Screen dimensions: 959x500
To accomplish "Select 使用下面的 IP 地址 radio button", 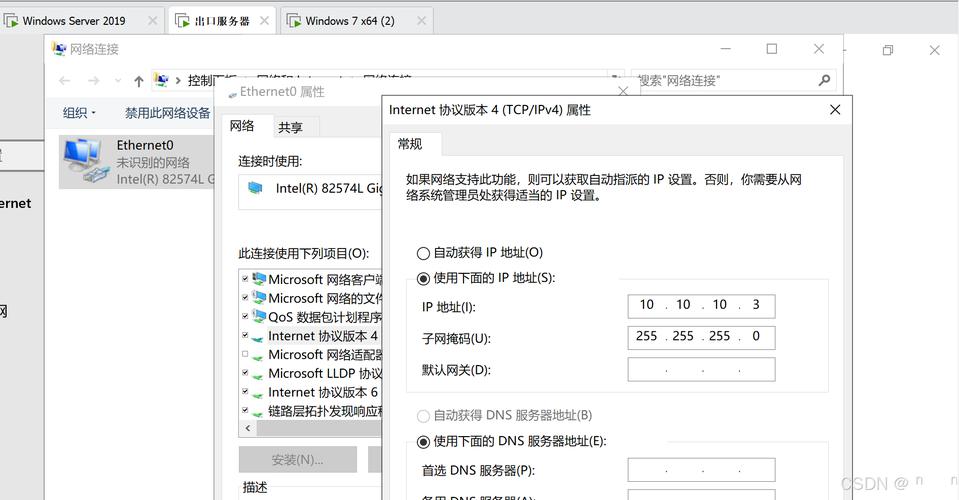I will point(423,279).
